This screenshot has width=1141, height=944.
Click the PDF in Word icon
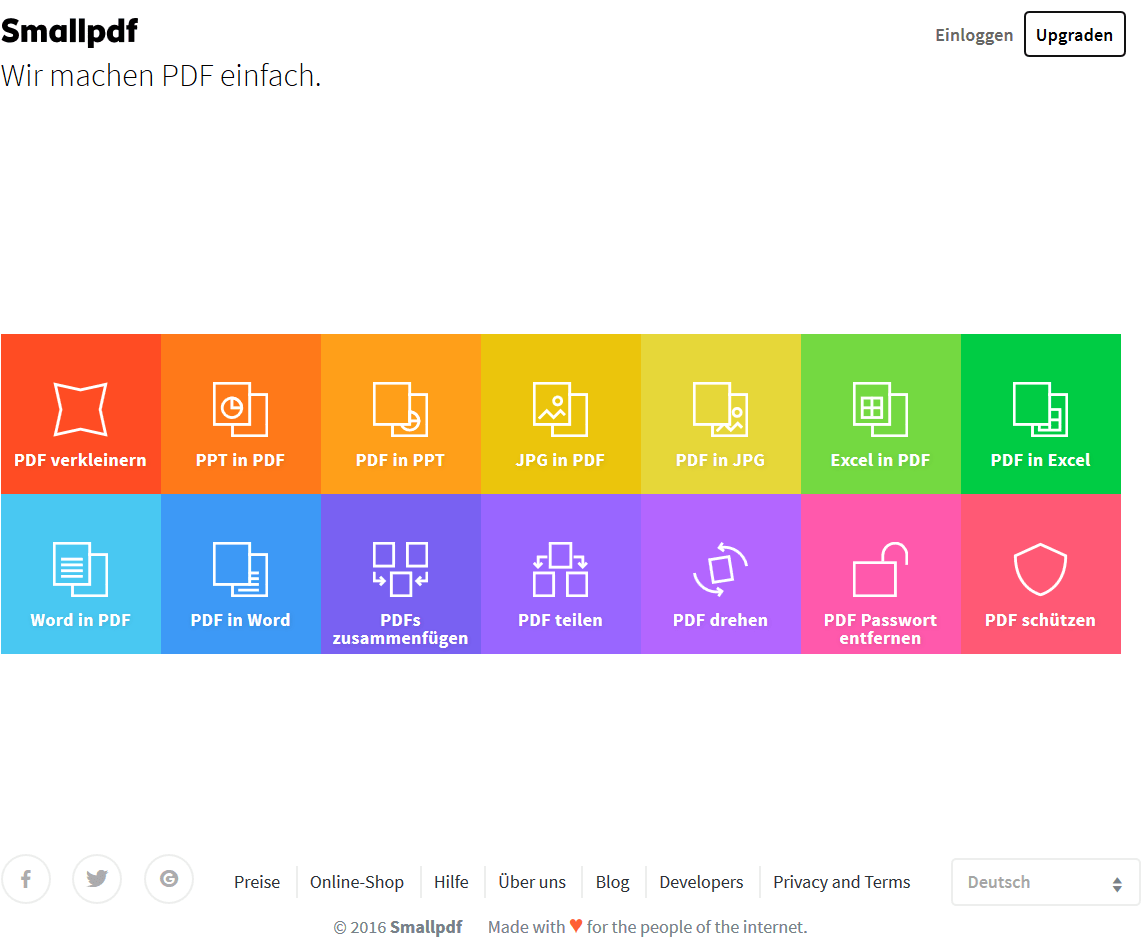coord(240,569)
